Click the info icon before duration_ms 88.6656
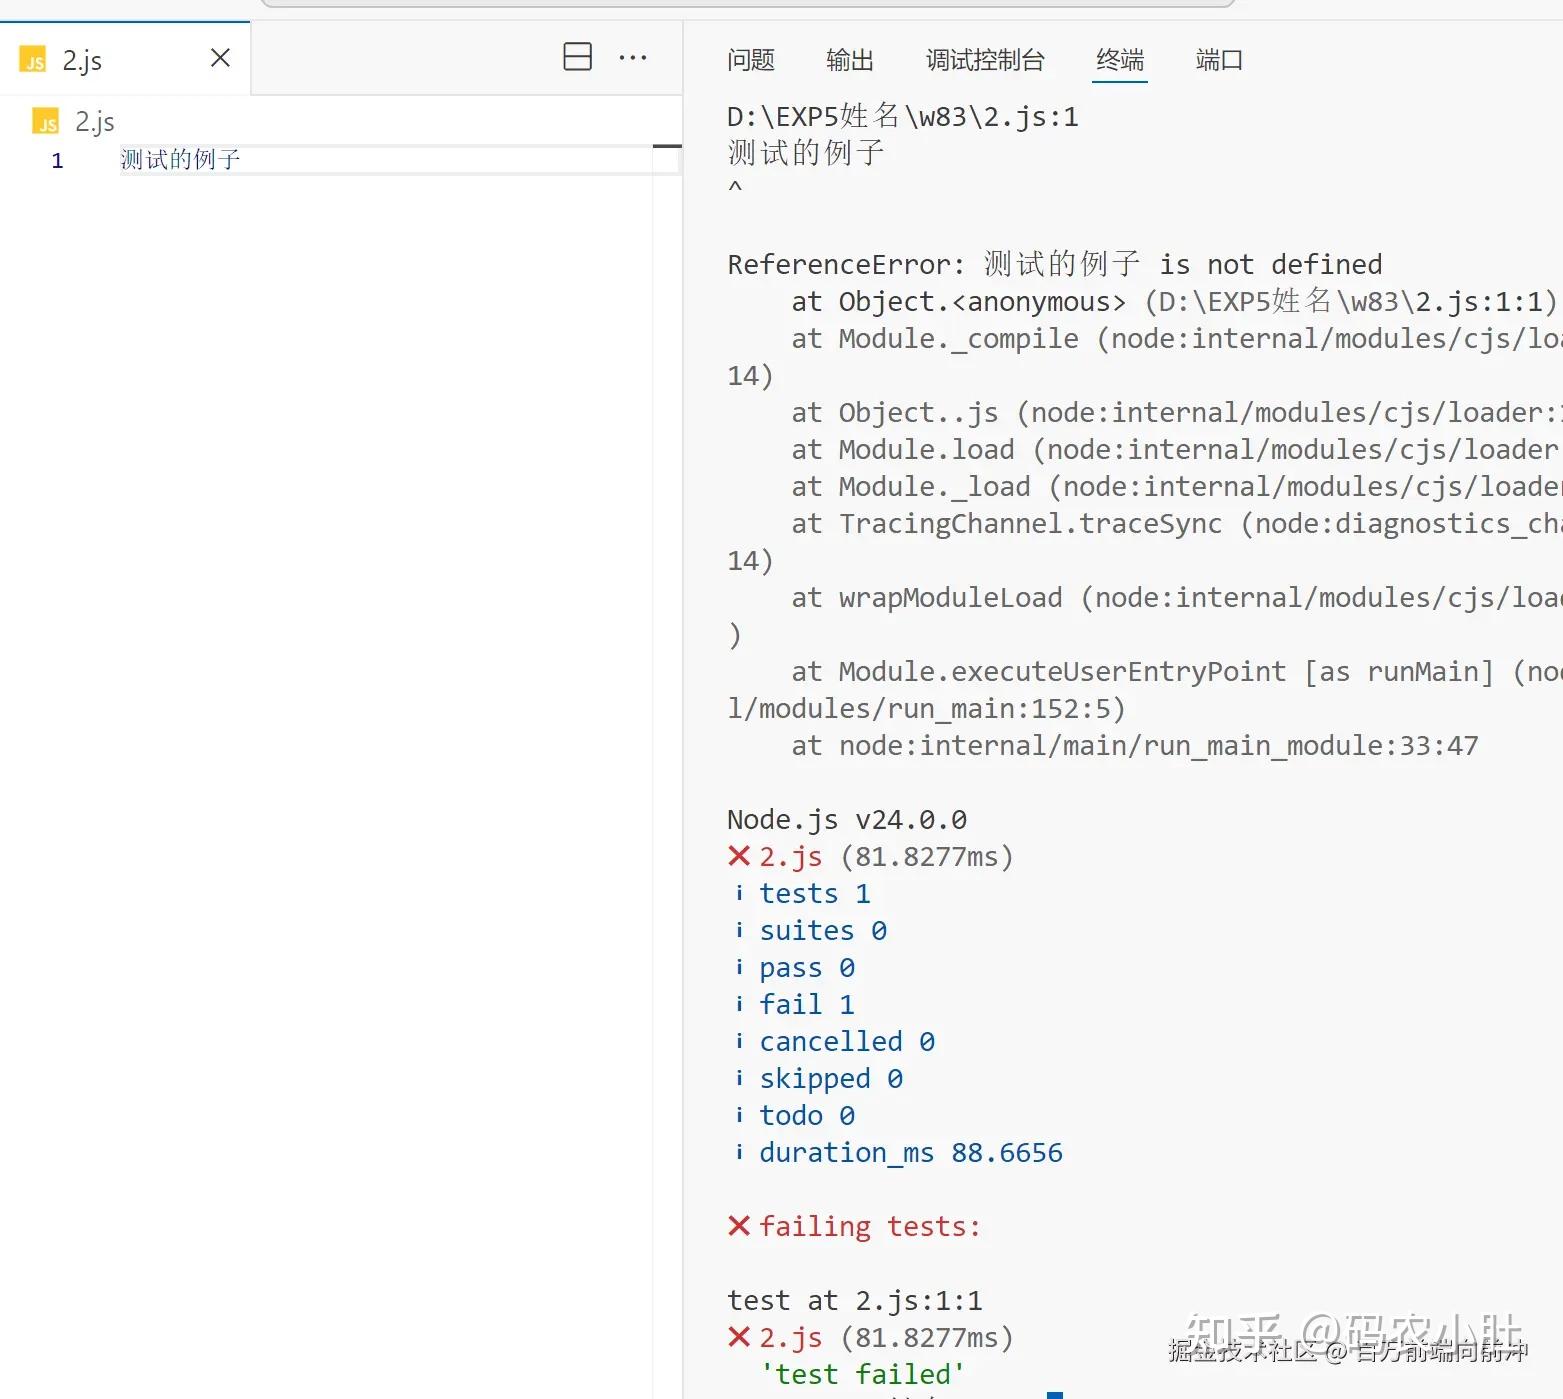The width and height of the screenshot is (1563, 1399). [739, 1152]
